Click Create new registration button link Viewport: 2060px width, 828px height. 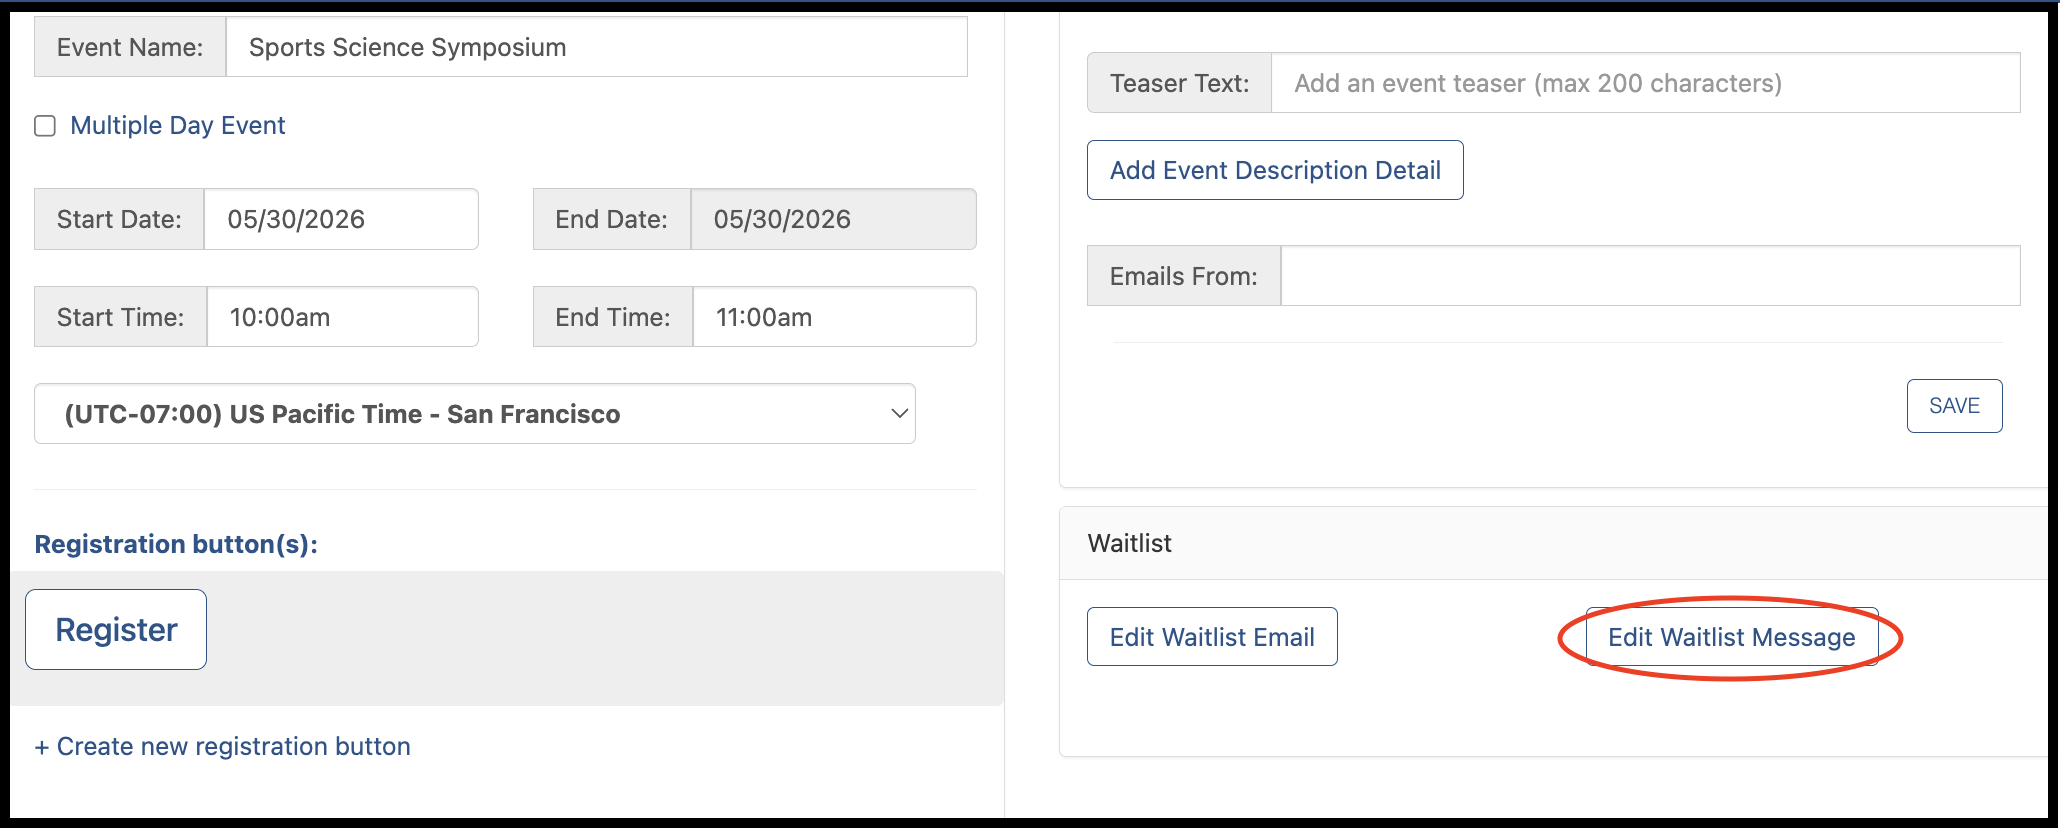tap(222, 746)
